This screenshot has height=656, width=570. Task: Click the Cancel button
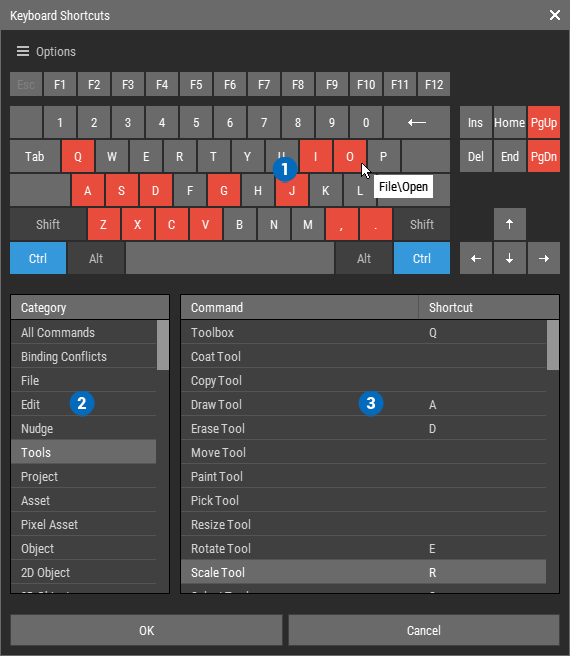click(424, 630)
